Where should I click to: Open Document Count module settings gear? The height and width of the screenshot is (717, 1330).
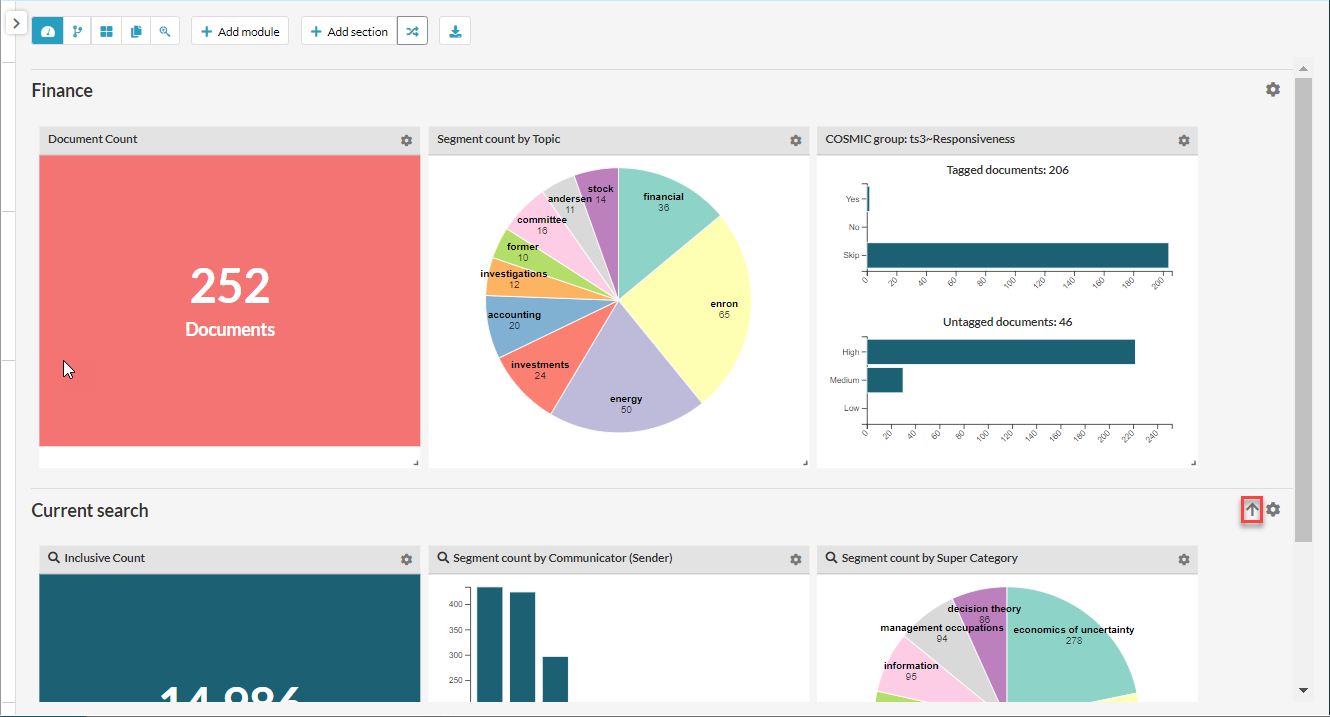coord(407,141)
